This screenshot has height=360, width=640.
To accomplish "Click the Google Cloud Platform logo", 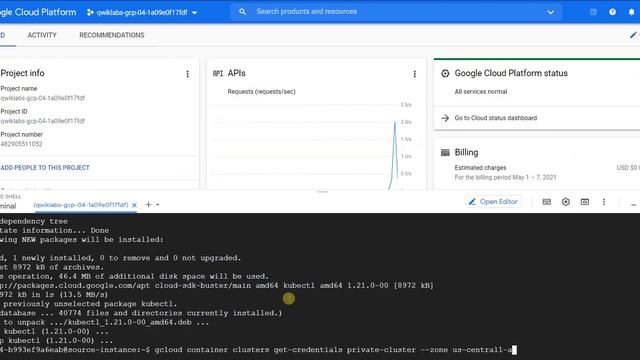I will [x=38, y=12].
